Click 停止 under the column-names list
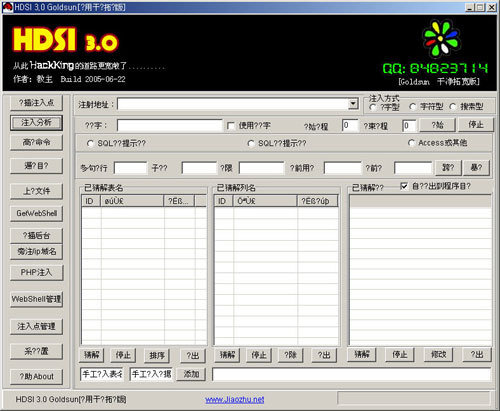Screen dimensions: 500x411 tap(259, 355)
